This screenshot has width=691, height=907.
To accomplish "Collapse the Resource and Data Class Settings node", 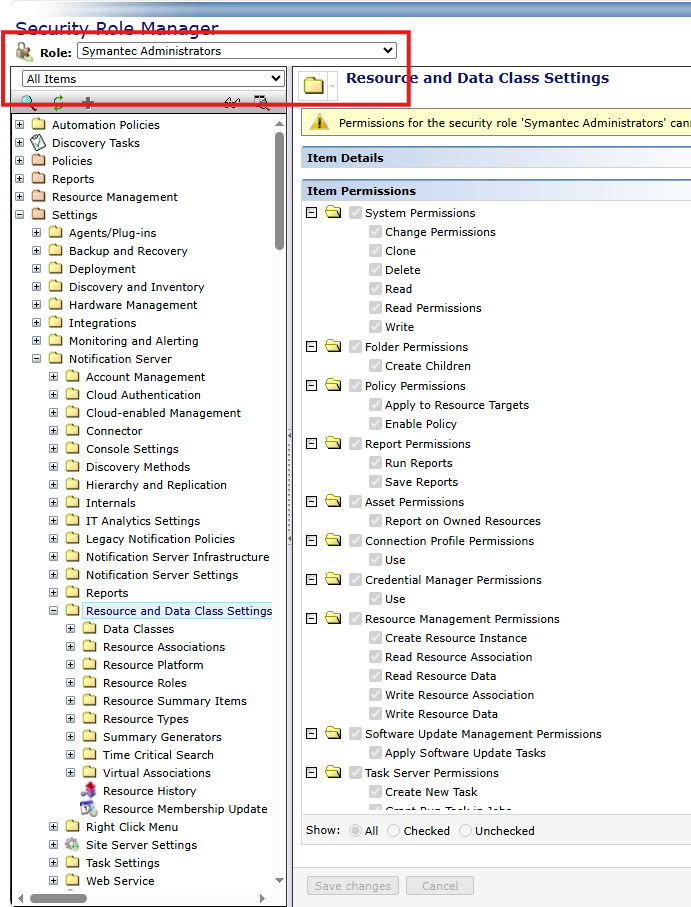I will point(54,610).
